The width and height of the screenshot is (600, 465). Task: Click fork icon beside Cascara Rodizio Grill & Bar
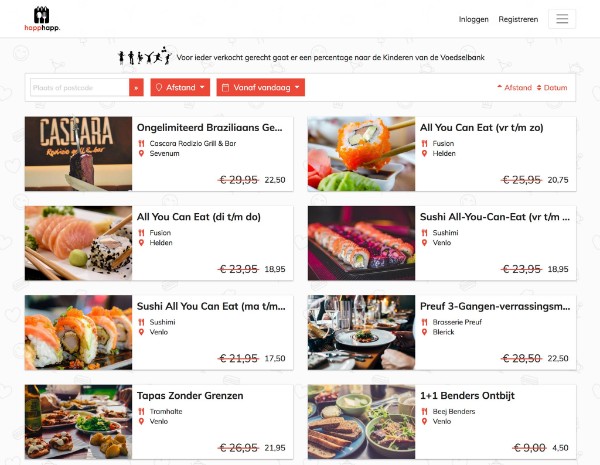coord(141,144)
